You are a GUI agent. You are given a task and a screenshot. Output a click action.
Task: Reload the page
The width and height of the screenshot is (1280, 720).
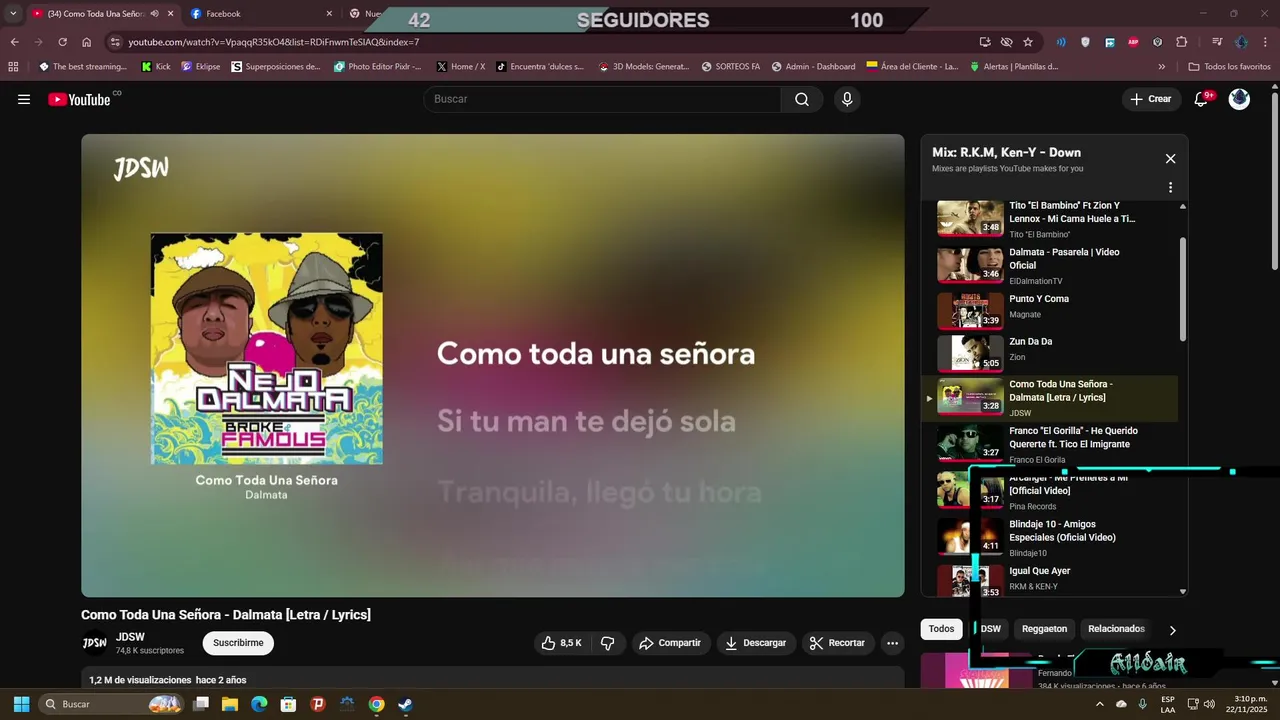click(x=62, y=42)
